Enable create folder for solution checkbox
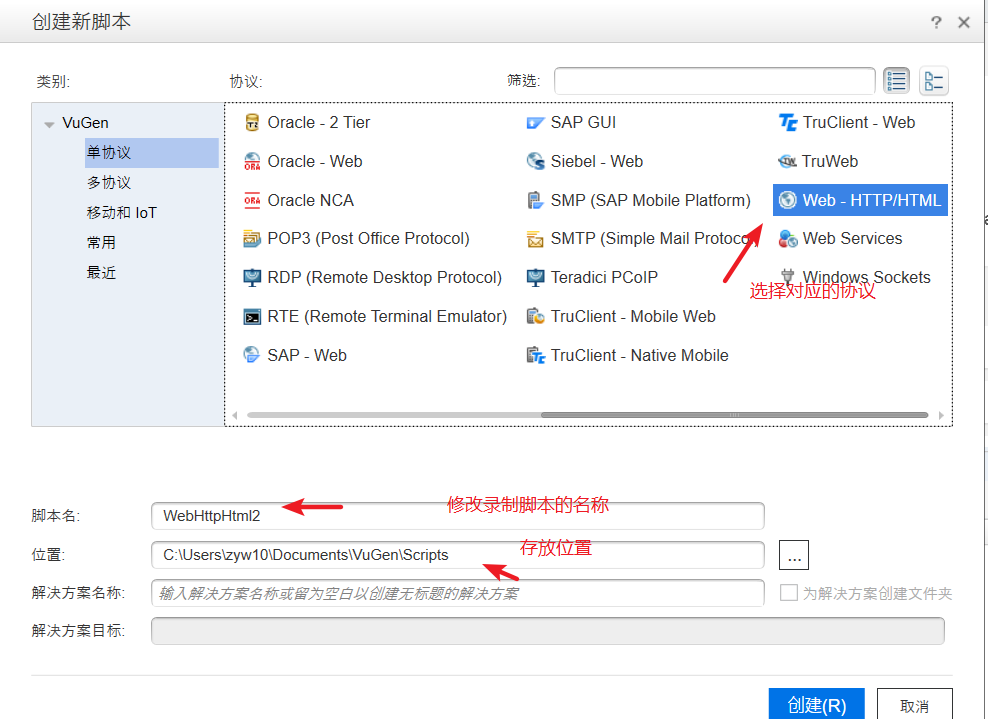Viewport: 988px width, 719px height. [788, 592]
